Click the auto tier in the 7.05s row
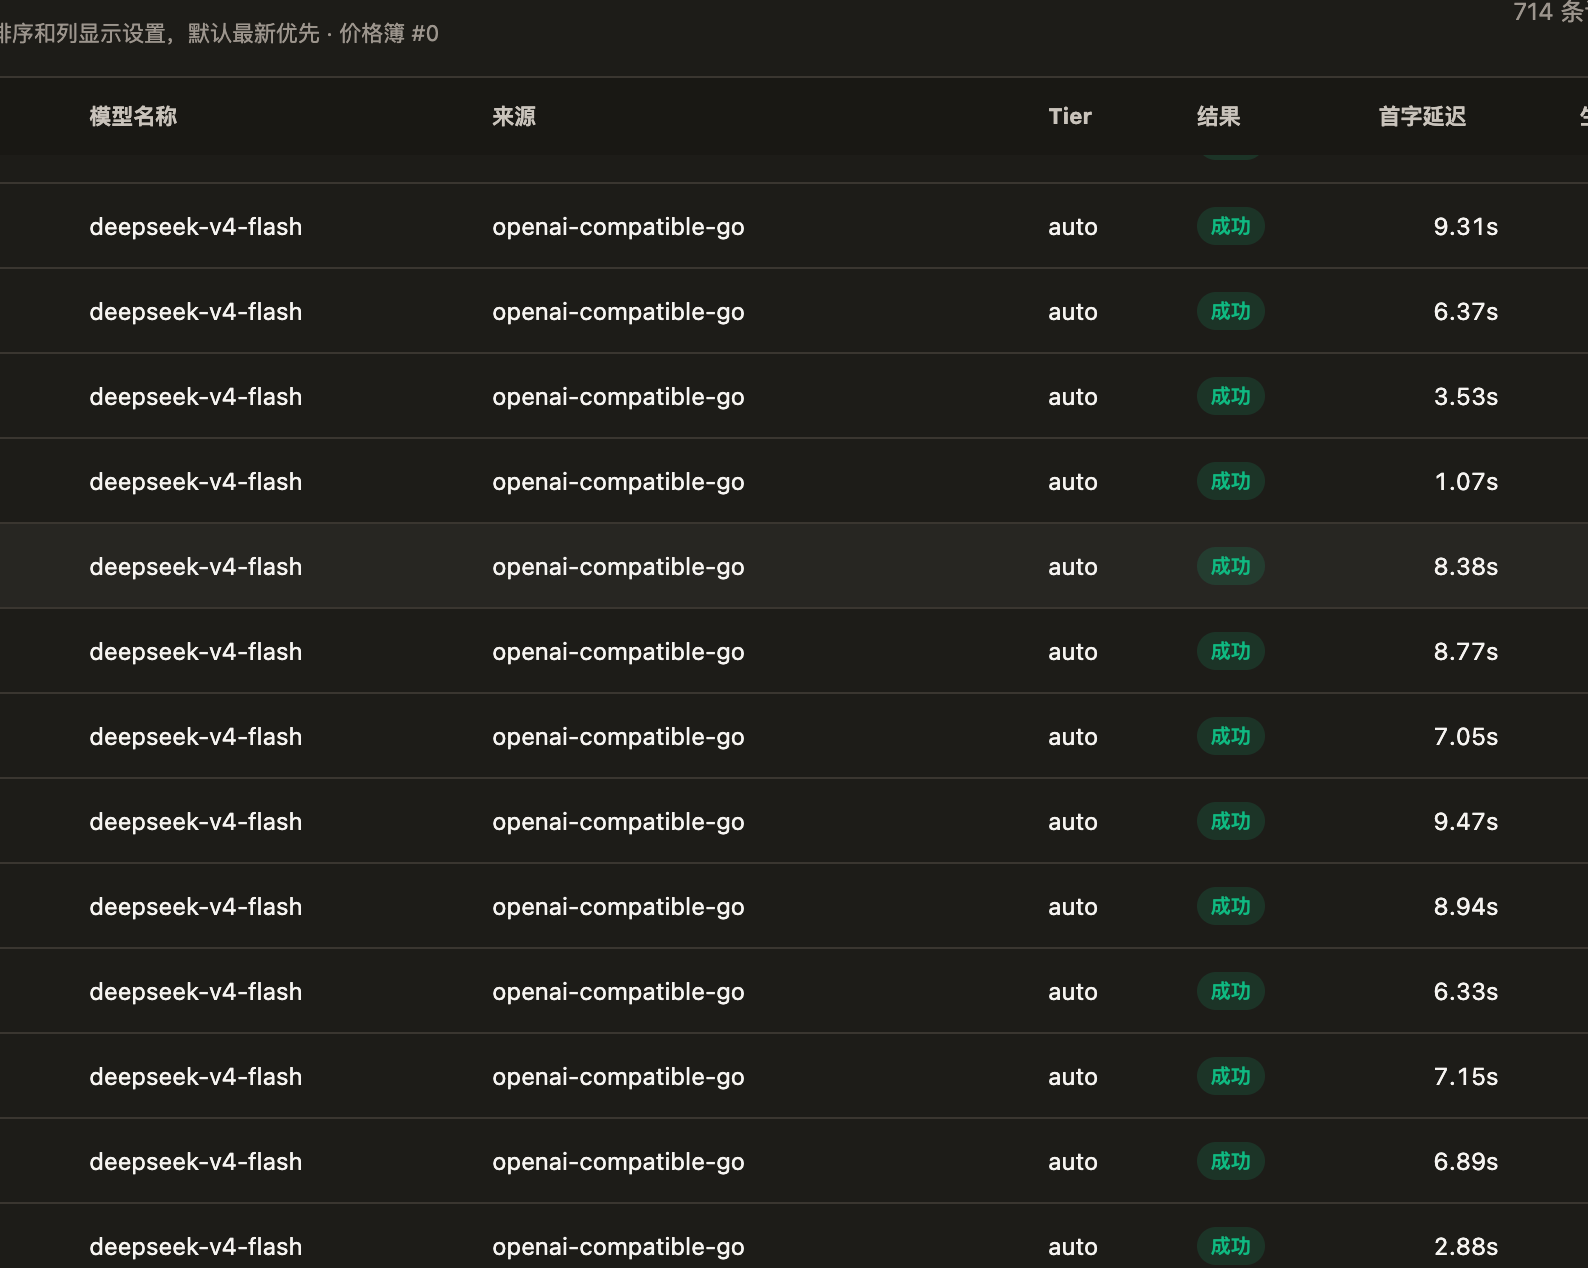This screenshot has width=1588, height=1268. [1073, 737]
